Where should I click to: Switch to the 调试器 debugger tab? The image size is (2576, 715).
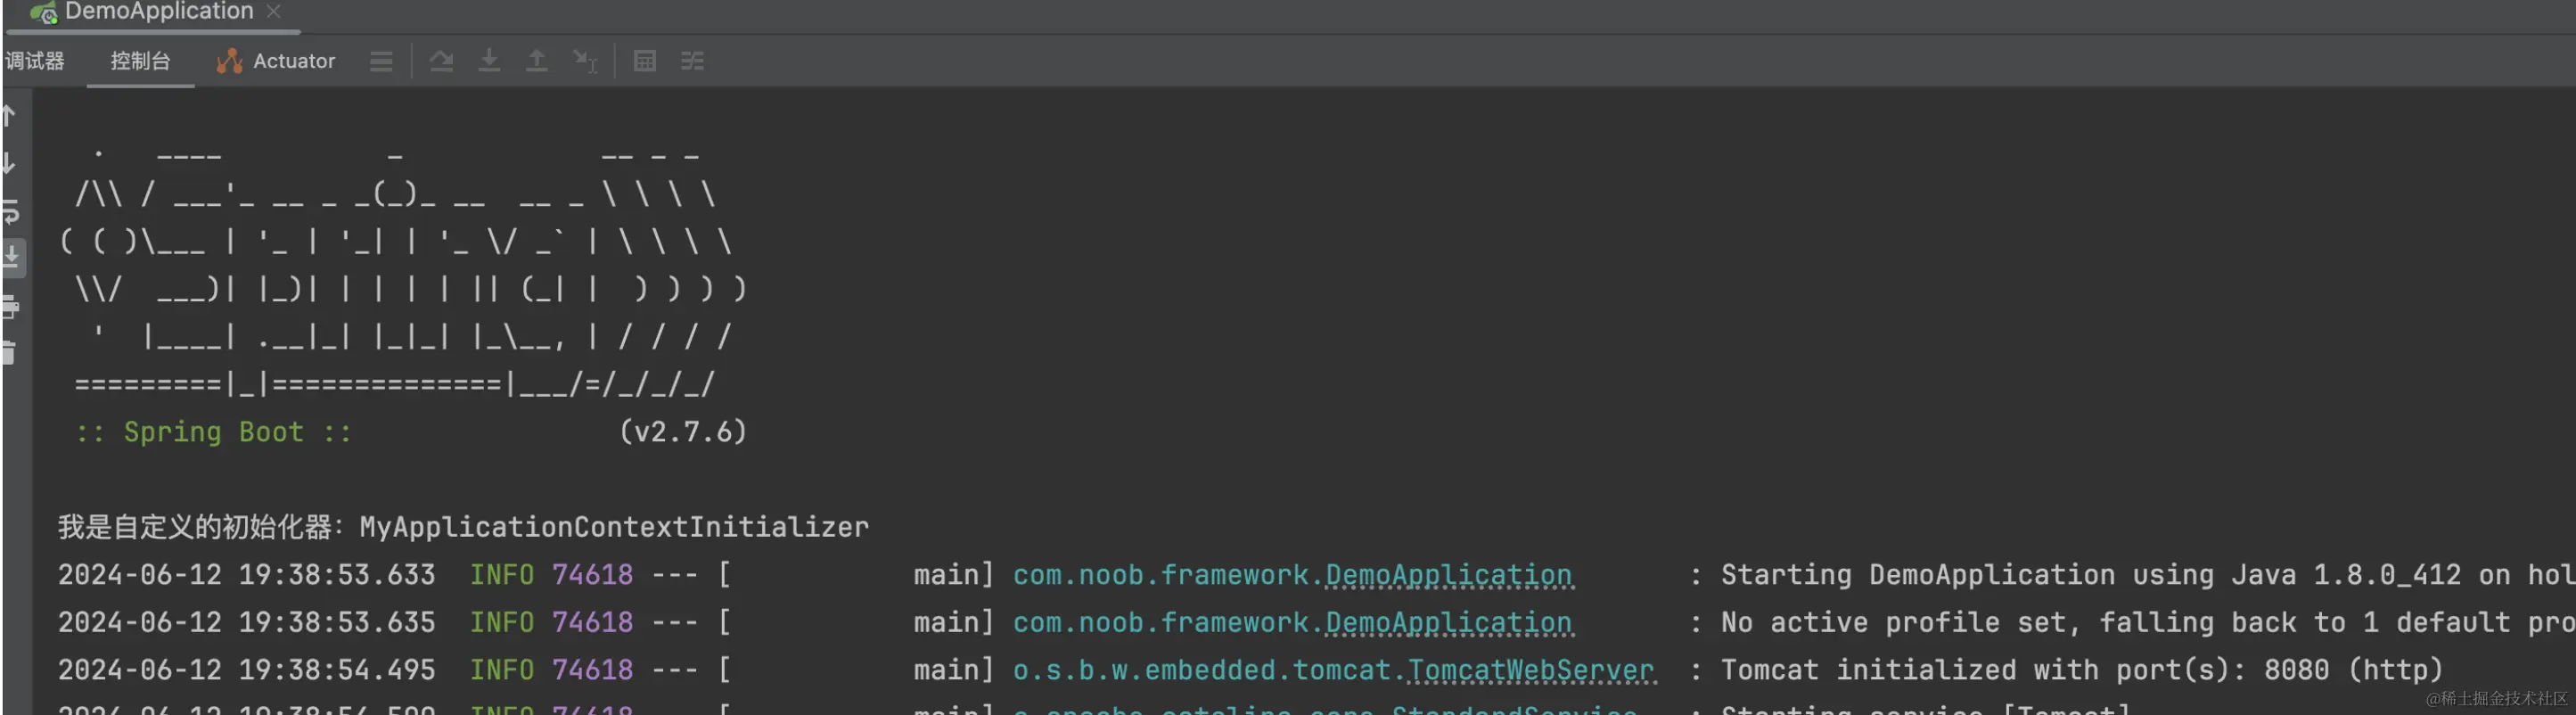coord(35,61)
